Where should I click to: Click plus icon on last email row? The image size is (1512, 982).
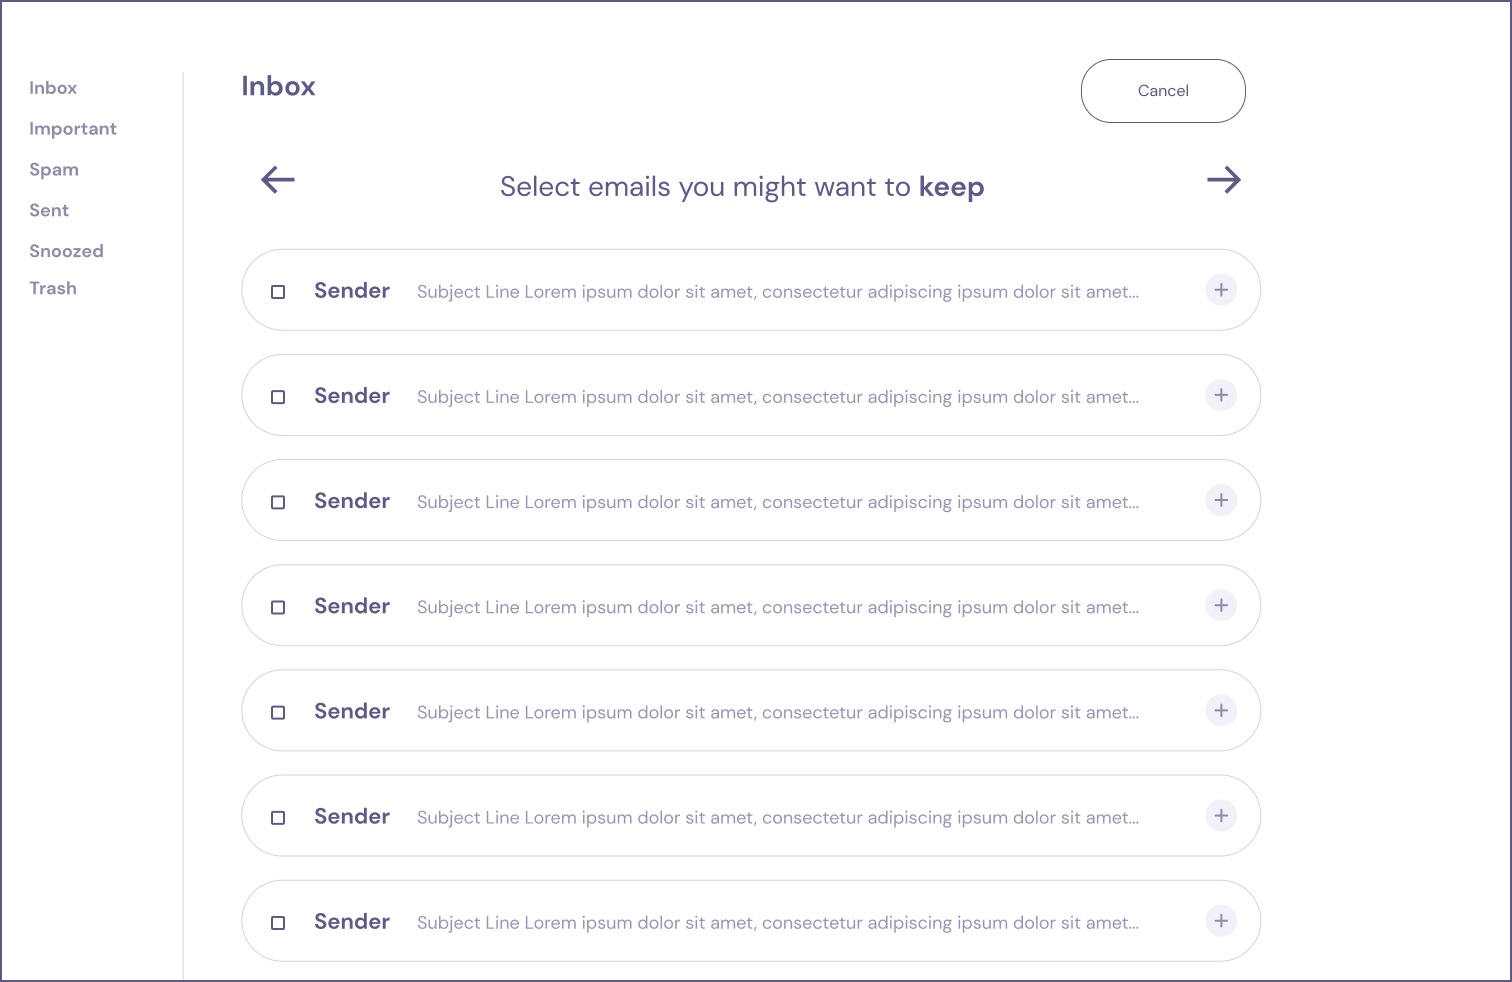1221,921
